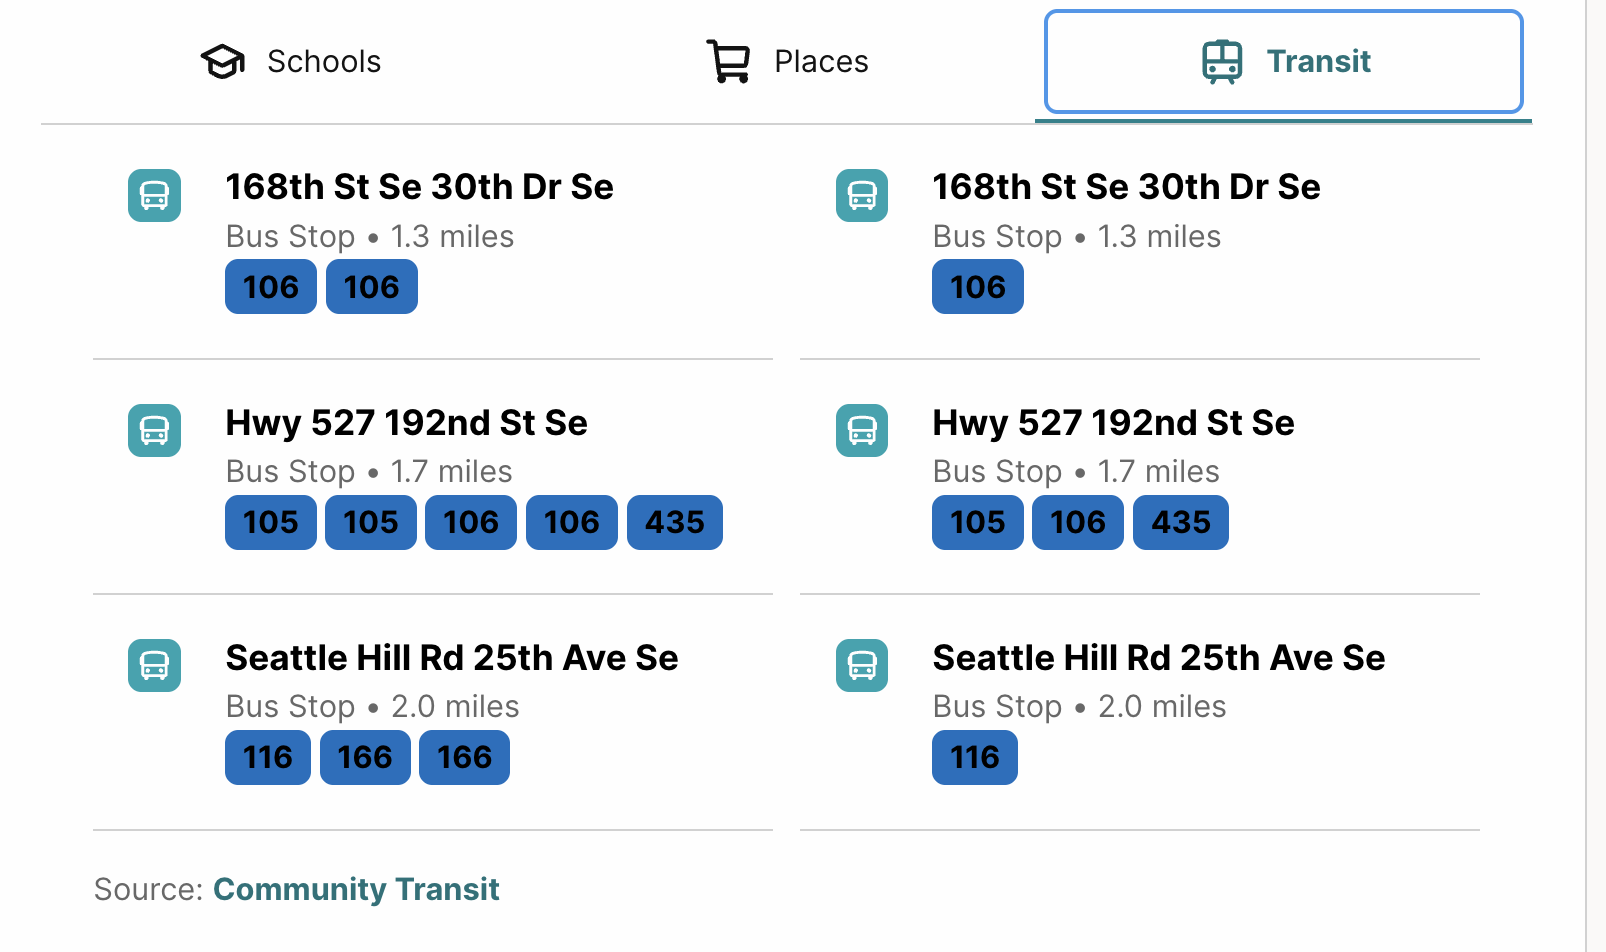The width and height of the screenshot is (1606, 952).
Task: Open the Community Transit source link
Action: click(356, 889)
